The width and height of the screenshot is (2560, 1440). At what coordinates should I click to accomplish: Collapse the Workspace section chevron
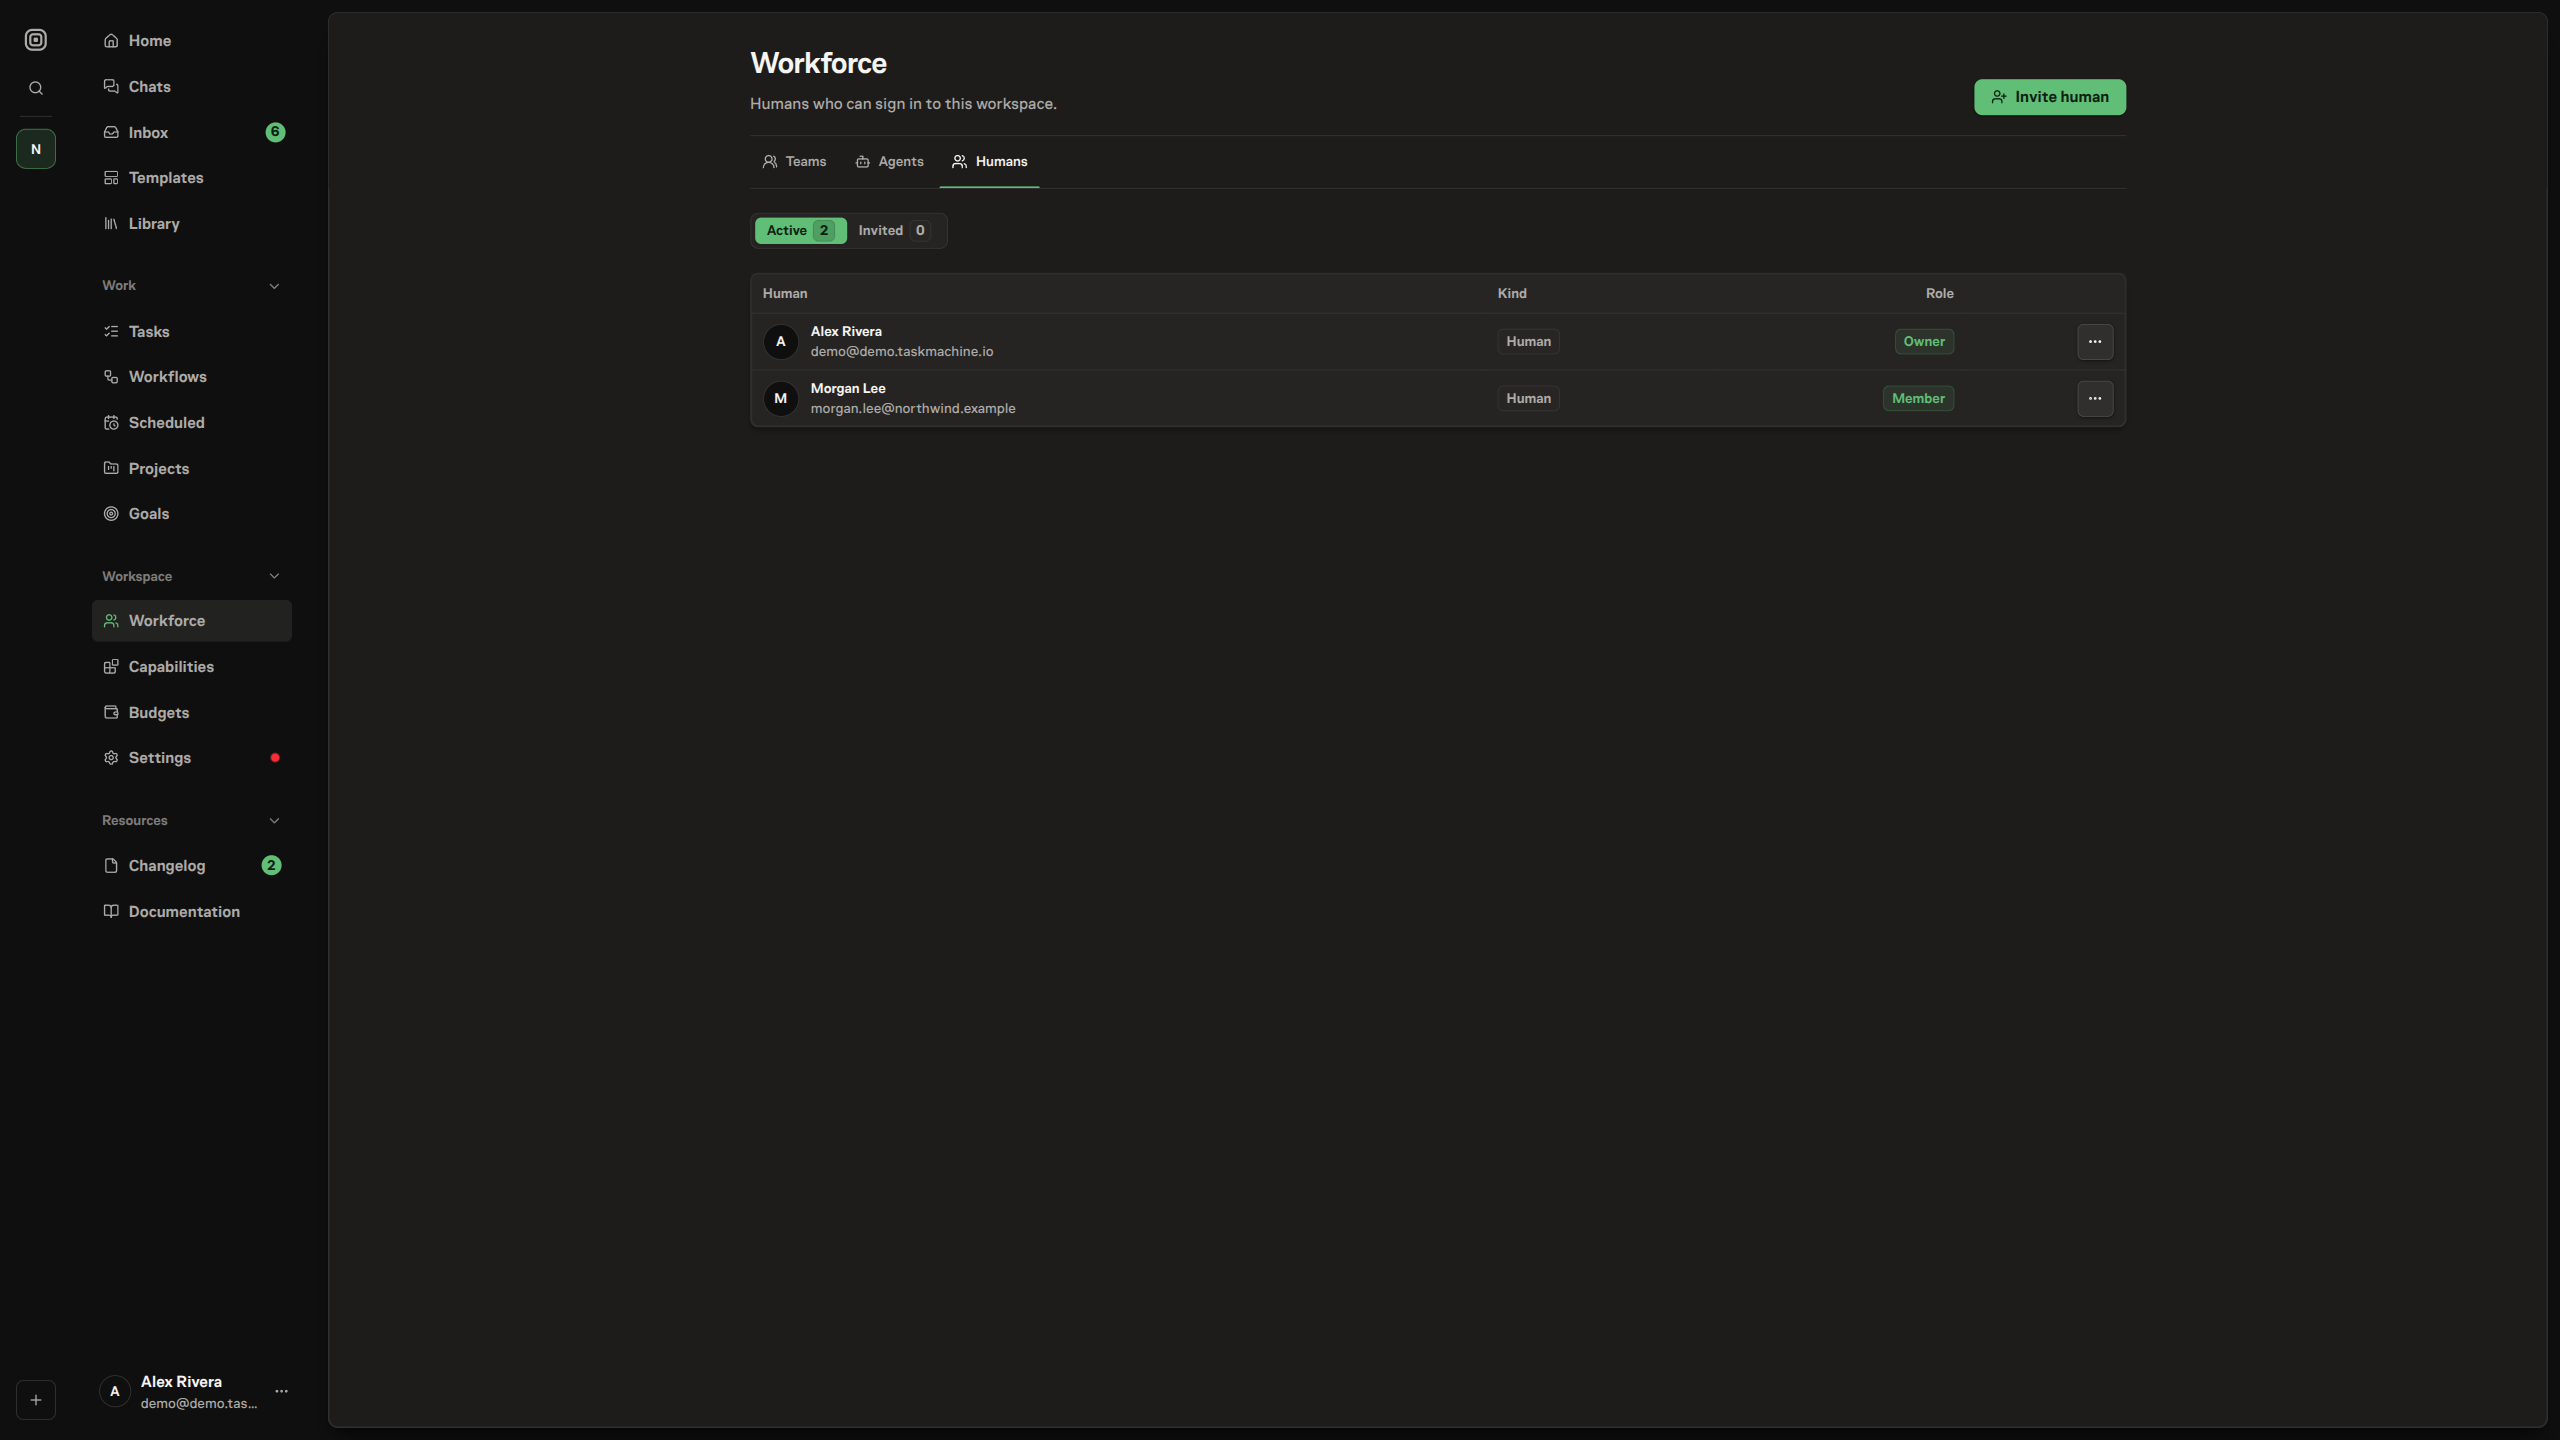pos(274,576)
